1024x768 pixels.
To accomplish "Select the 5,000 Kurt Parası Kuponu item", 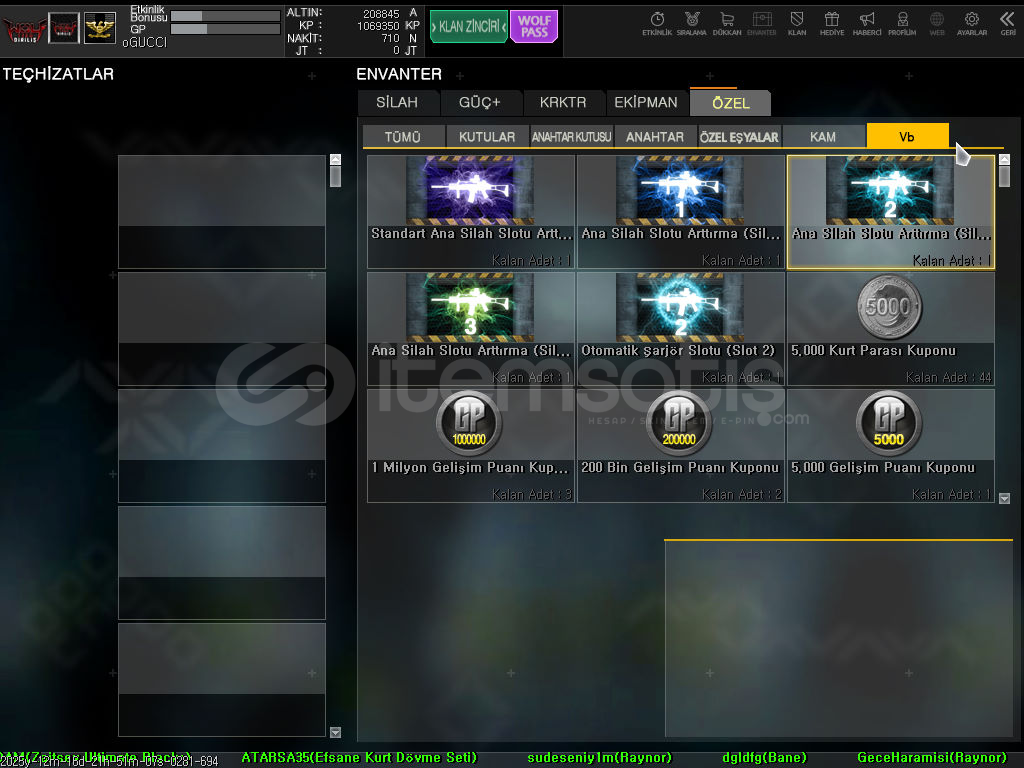I will pyautogui.click(x=890, y=328).
